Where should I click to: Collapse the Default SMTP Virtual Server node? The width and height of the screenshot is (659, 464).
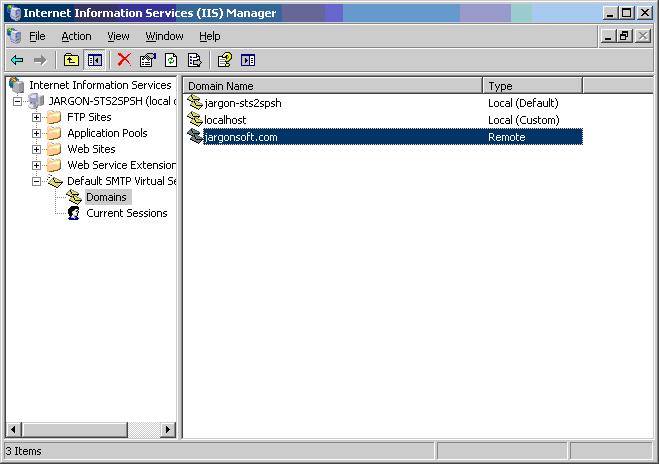tap(37, 181)
